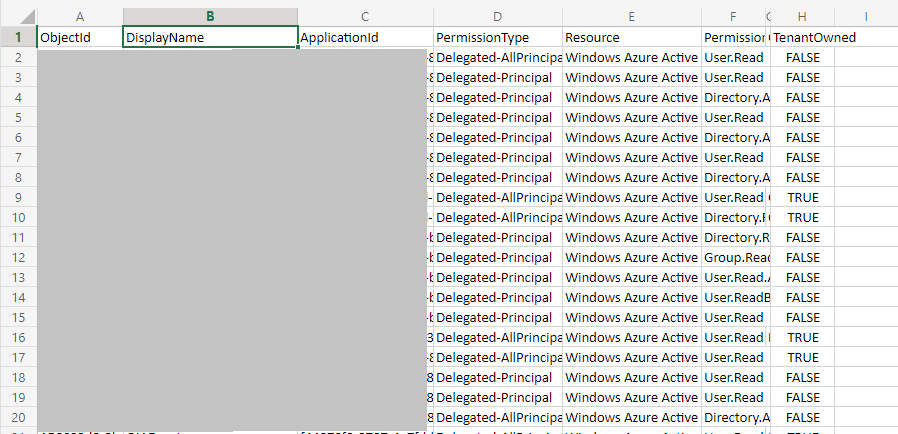Select Windows Azure Active cell in row 11
The image size is (898, 434).
pyautogui.click(x=632, y=238)
